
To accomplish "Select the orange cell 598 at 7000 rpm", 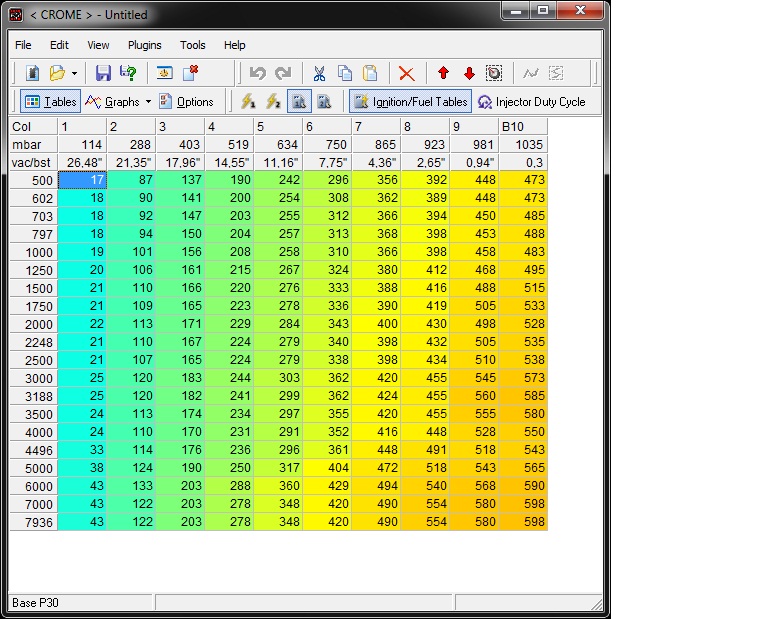I will 523,503.
